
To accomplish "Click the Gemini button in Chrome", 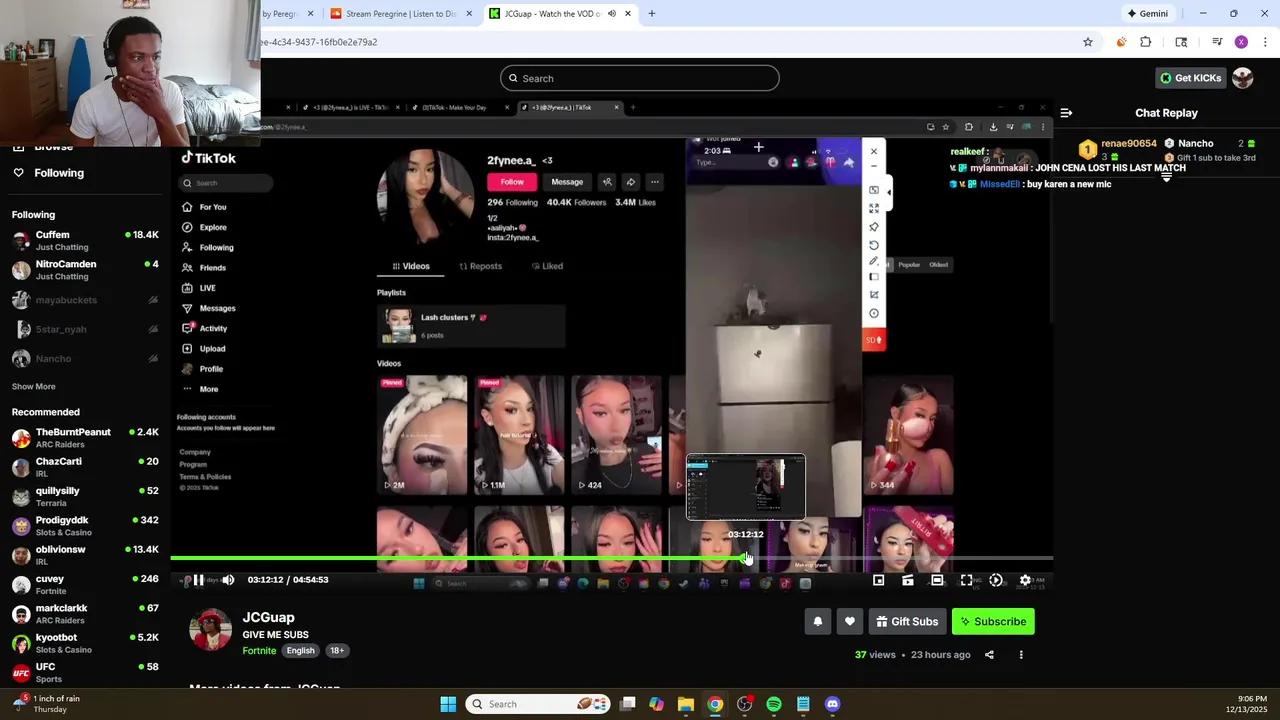I will [1147, 14].
